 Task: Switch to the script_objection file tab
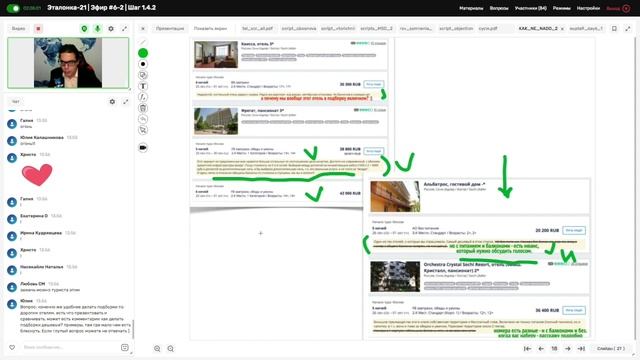click(x=456, y=29)
